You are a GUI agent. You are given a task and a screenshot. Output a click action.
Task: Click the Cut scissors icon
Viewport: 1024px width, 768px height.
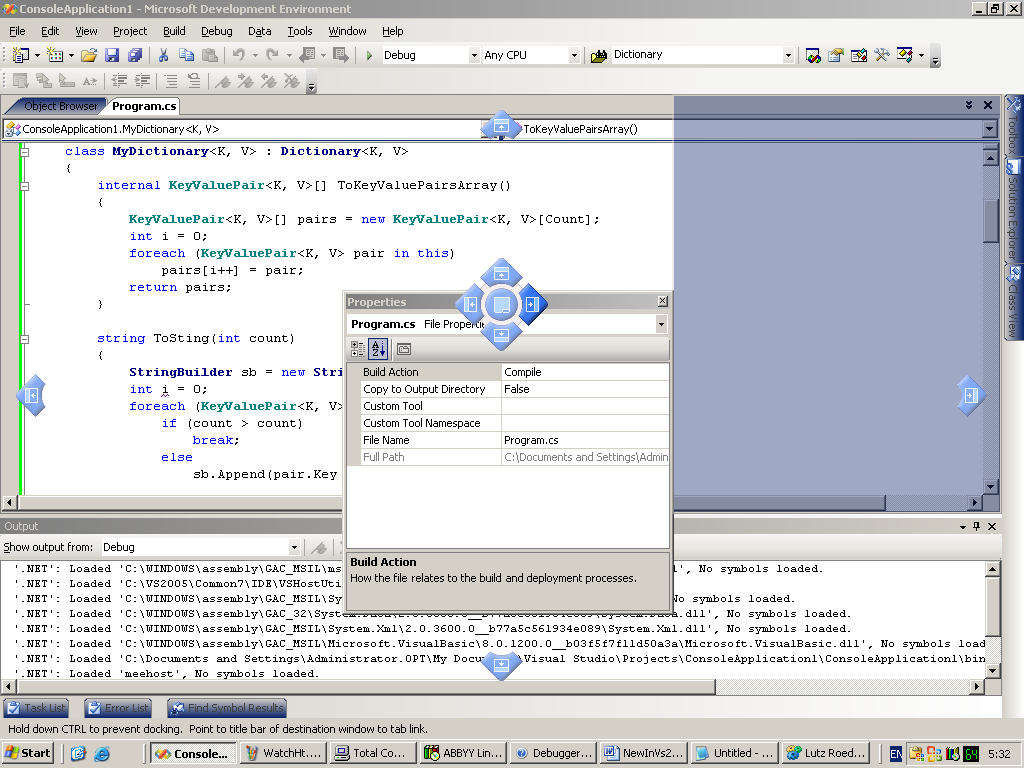[x=164, y=55]
